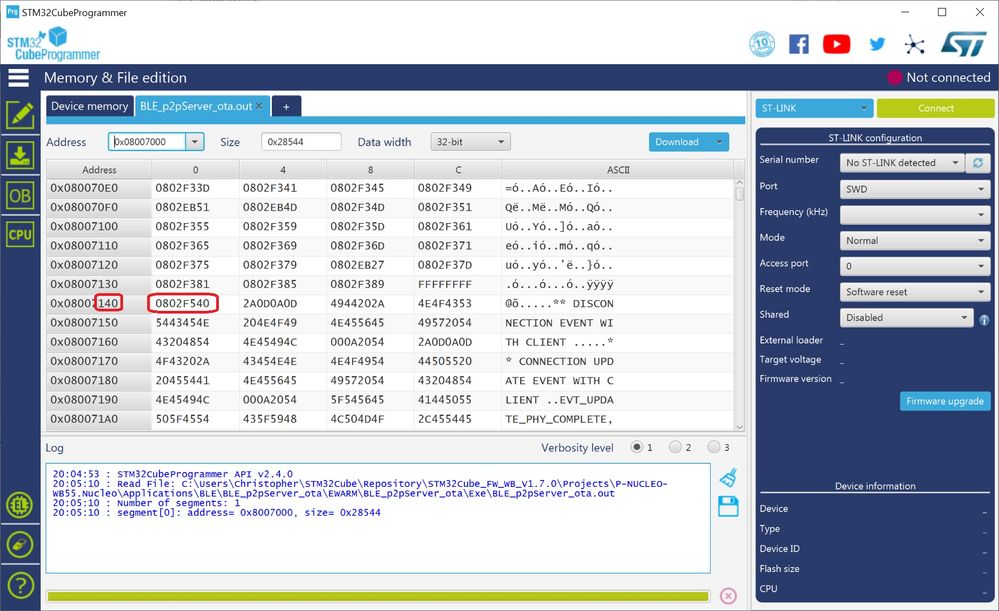
Task: Open the Access port dropdown
Action: pyautogui.click(x=914, y=266)
